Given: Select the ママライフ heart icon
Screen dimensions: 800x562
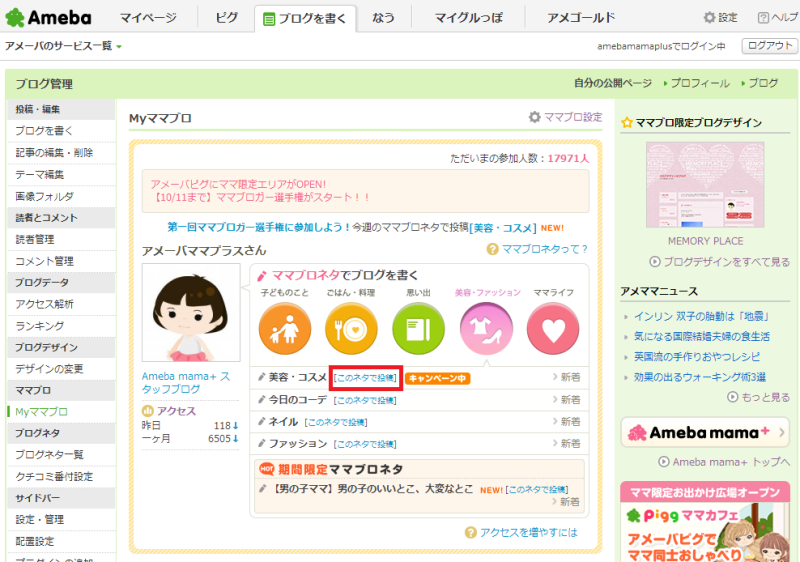Looking at the screenshot, I should point(553,328).
